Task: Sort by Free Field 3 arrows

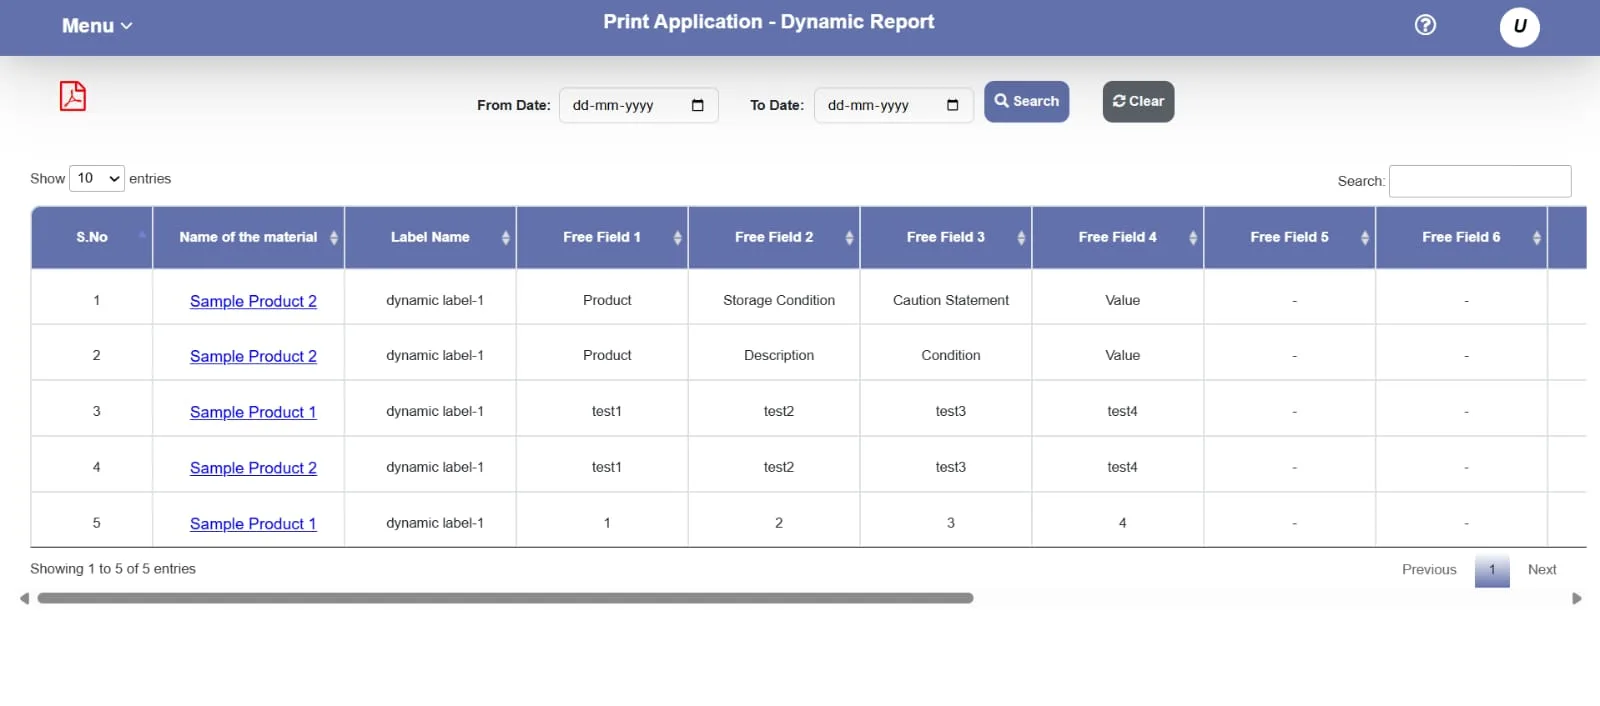Action: 1021,237
